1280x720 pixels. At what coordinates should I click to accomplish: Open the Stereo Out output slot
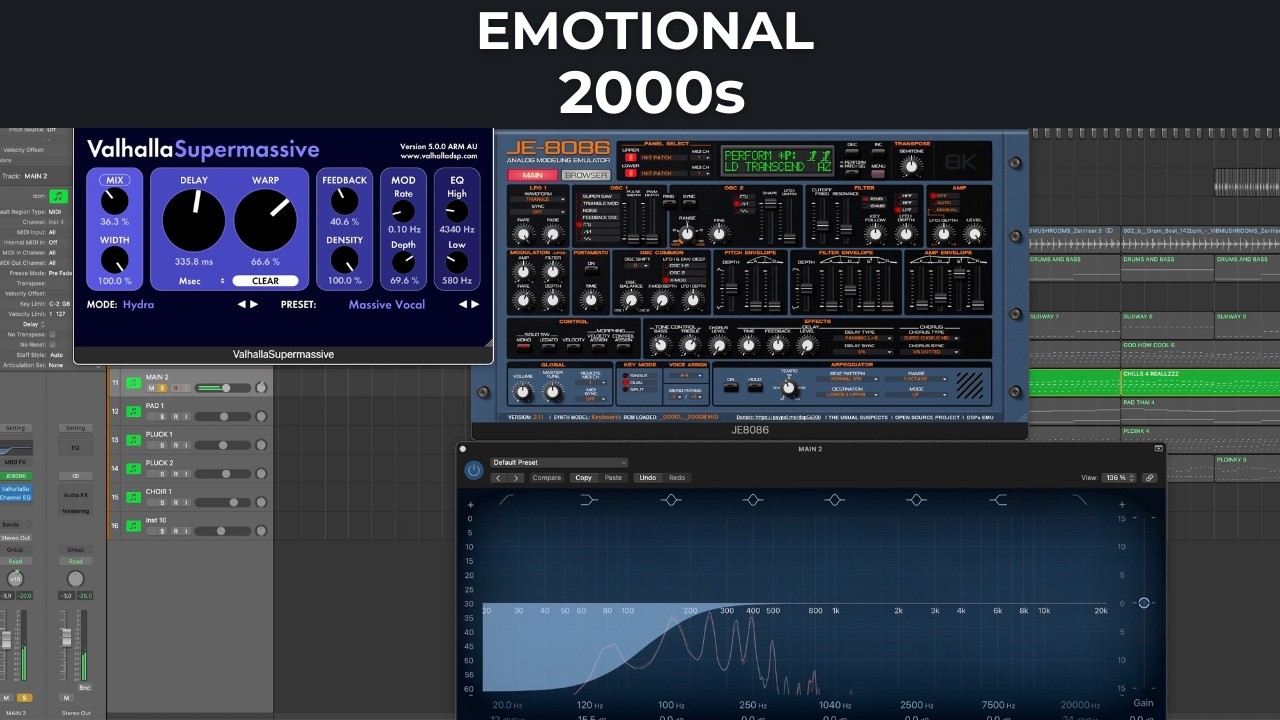(15, 537)
